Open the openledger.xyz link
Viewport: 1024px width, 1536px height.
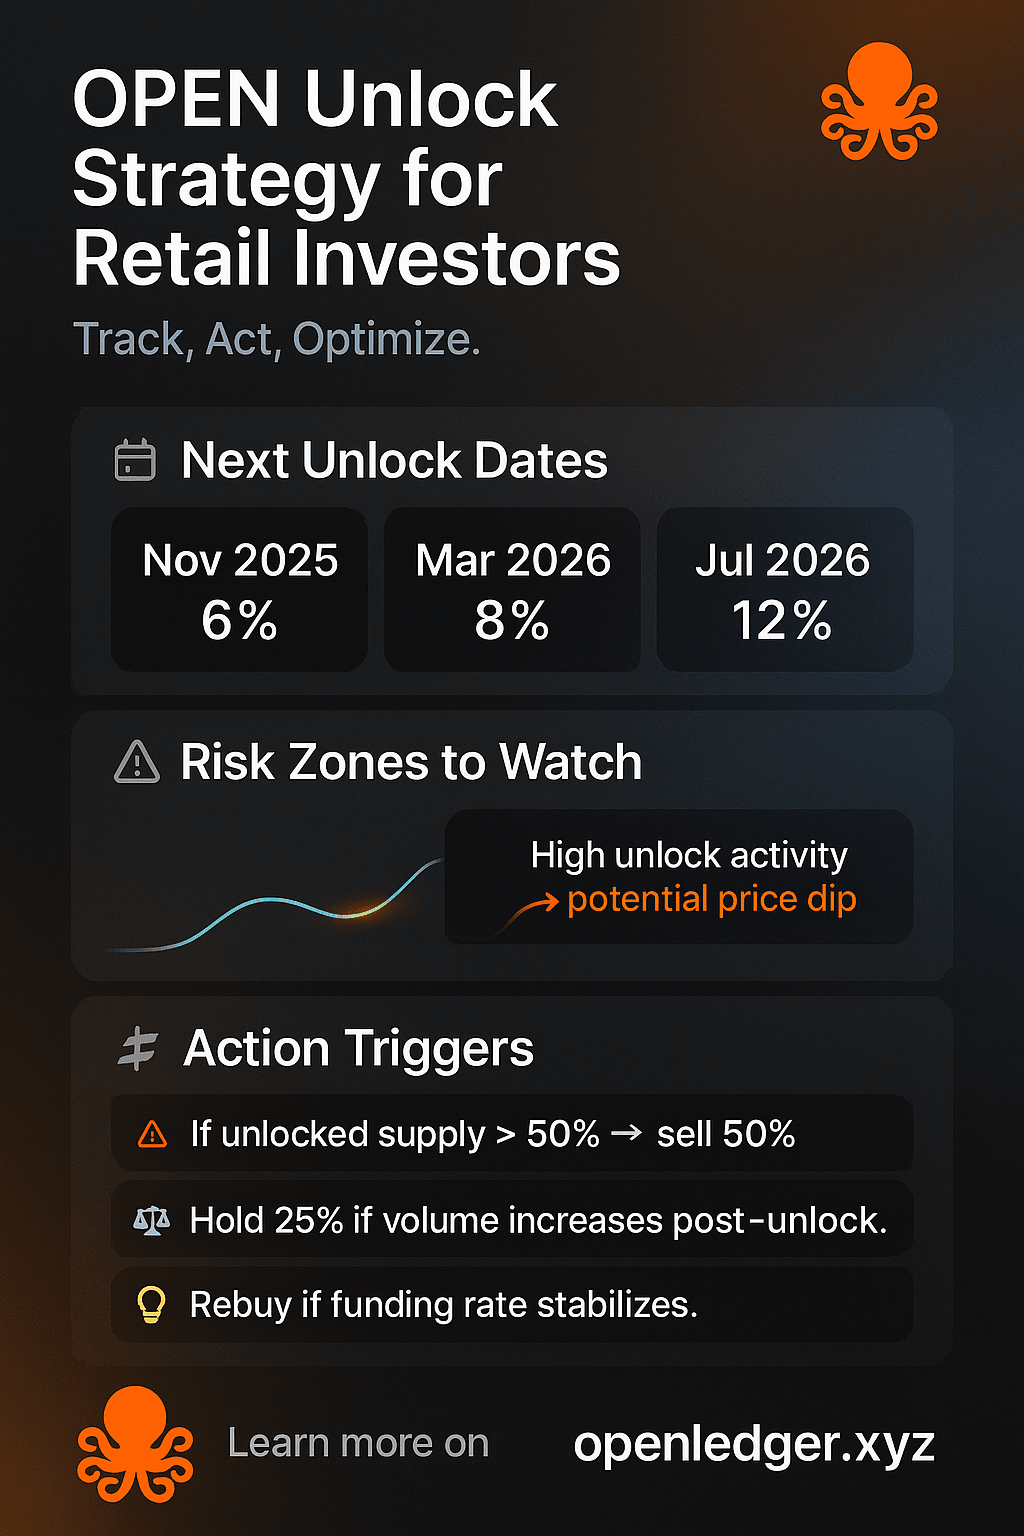(x=754, y=1444)
